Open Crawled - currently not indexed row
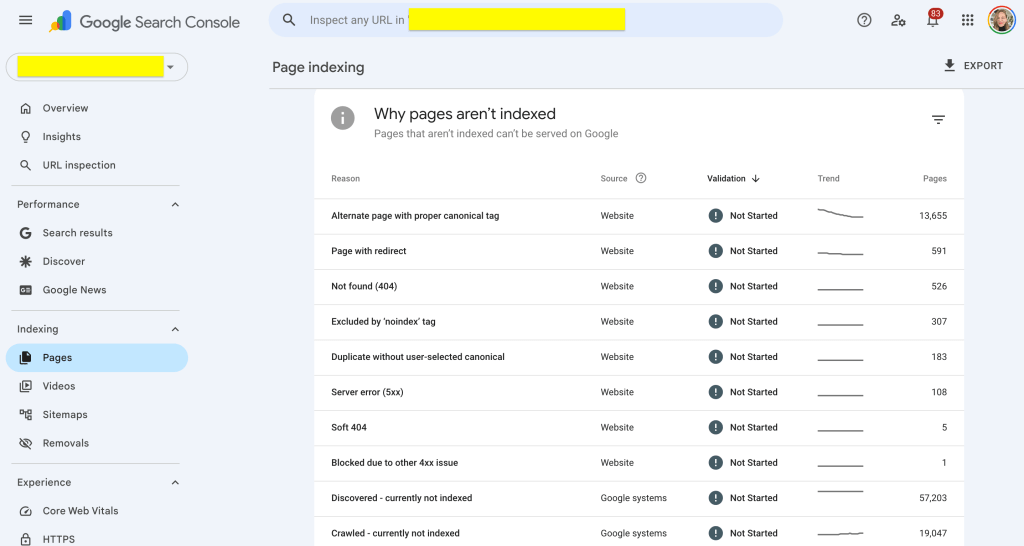 coord(639,532)
